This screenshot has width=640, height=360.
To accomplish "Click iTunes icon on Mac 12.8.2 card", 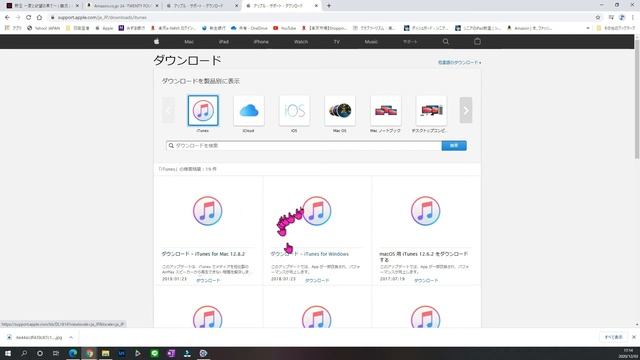I will pos(207,211).
